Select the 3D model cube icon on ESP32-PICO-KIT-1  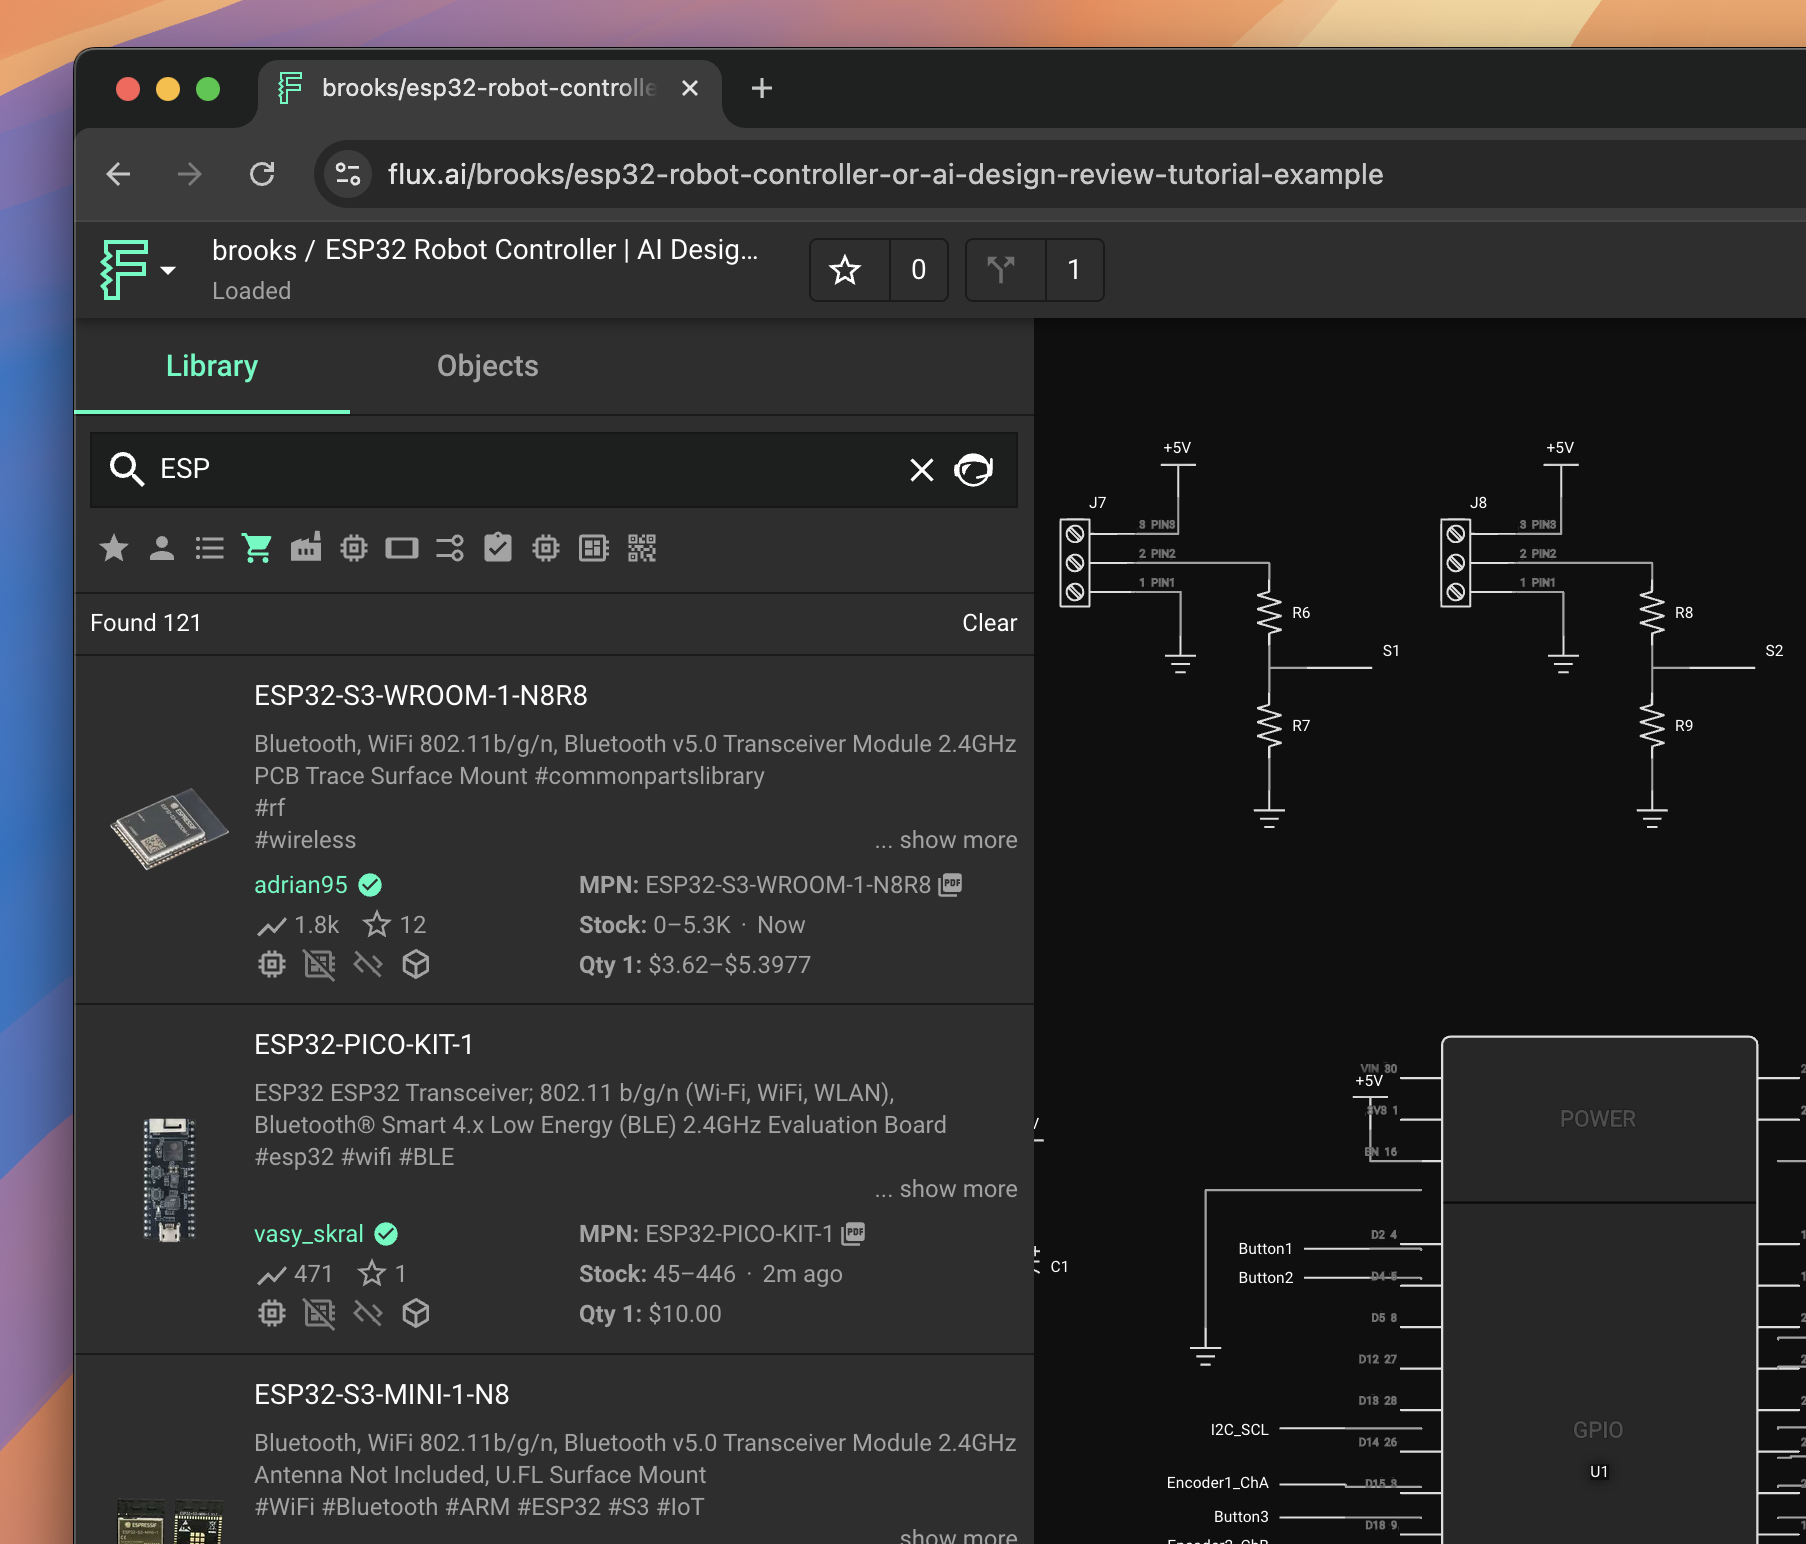coord(417,1313)
